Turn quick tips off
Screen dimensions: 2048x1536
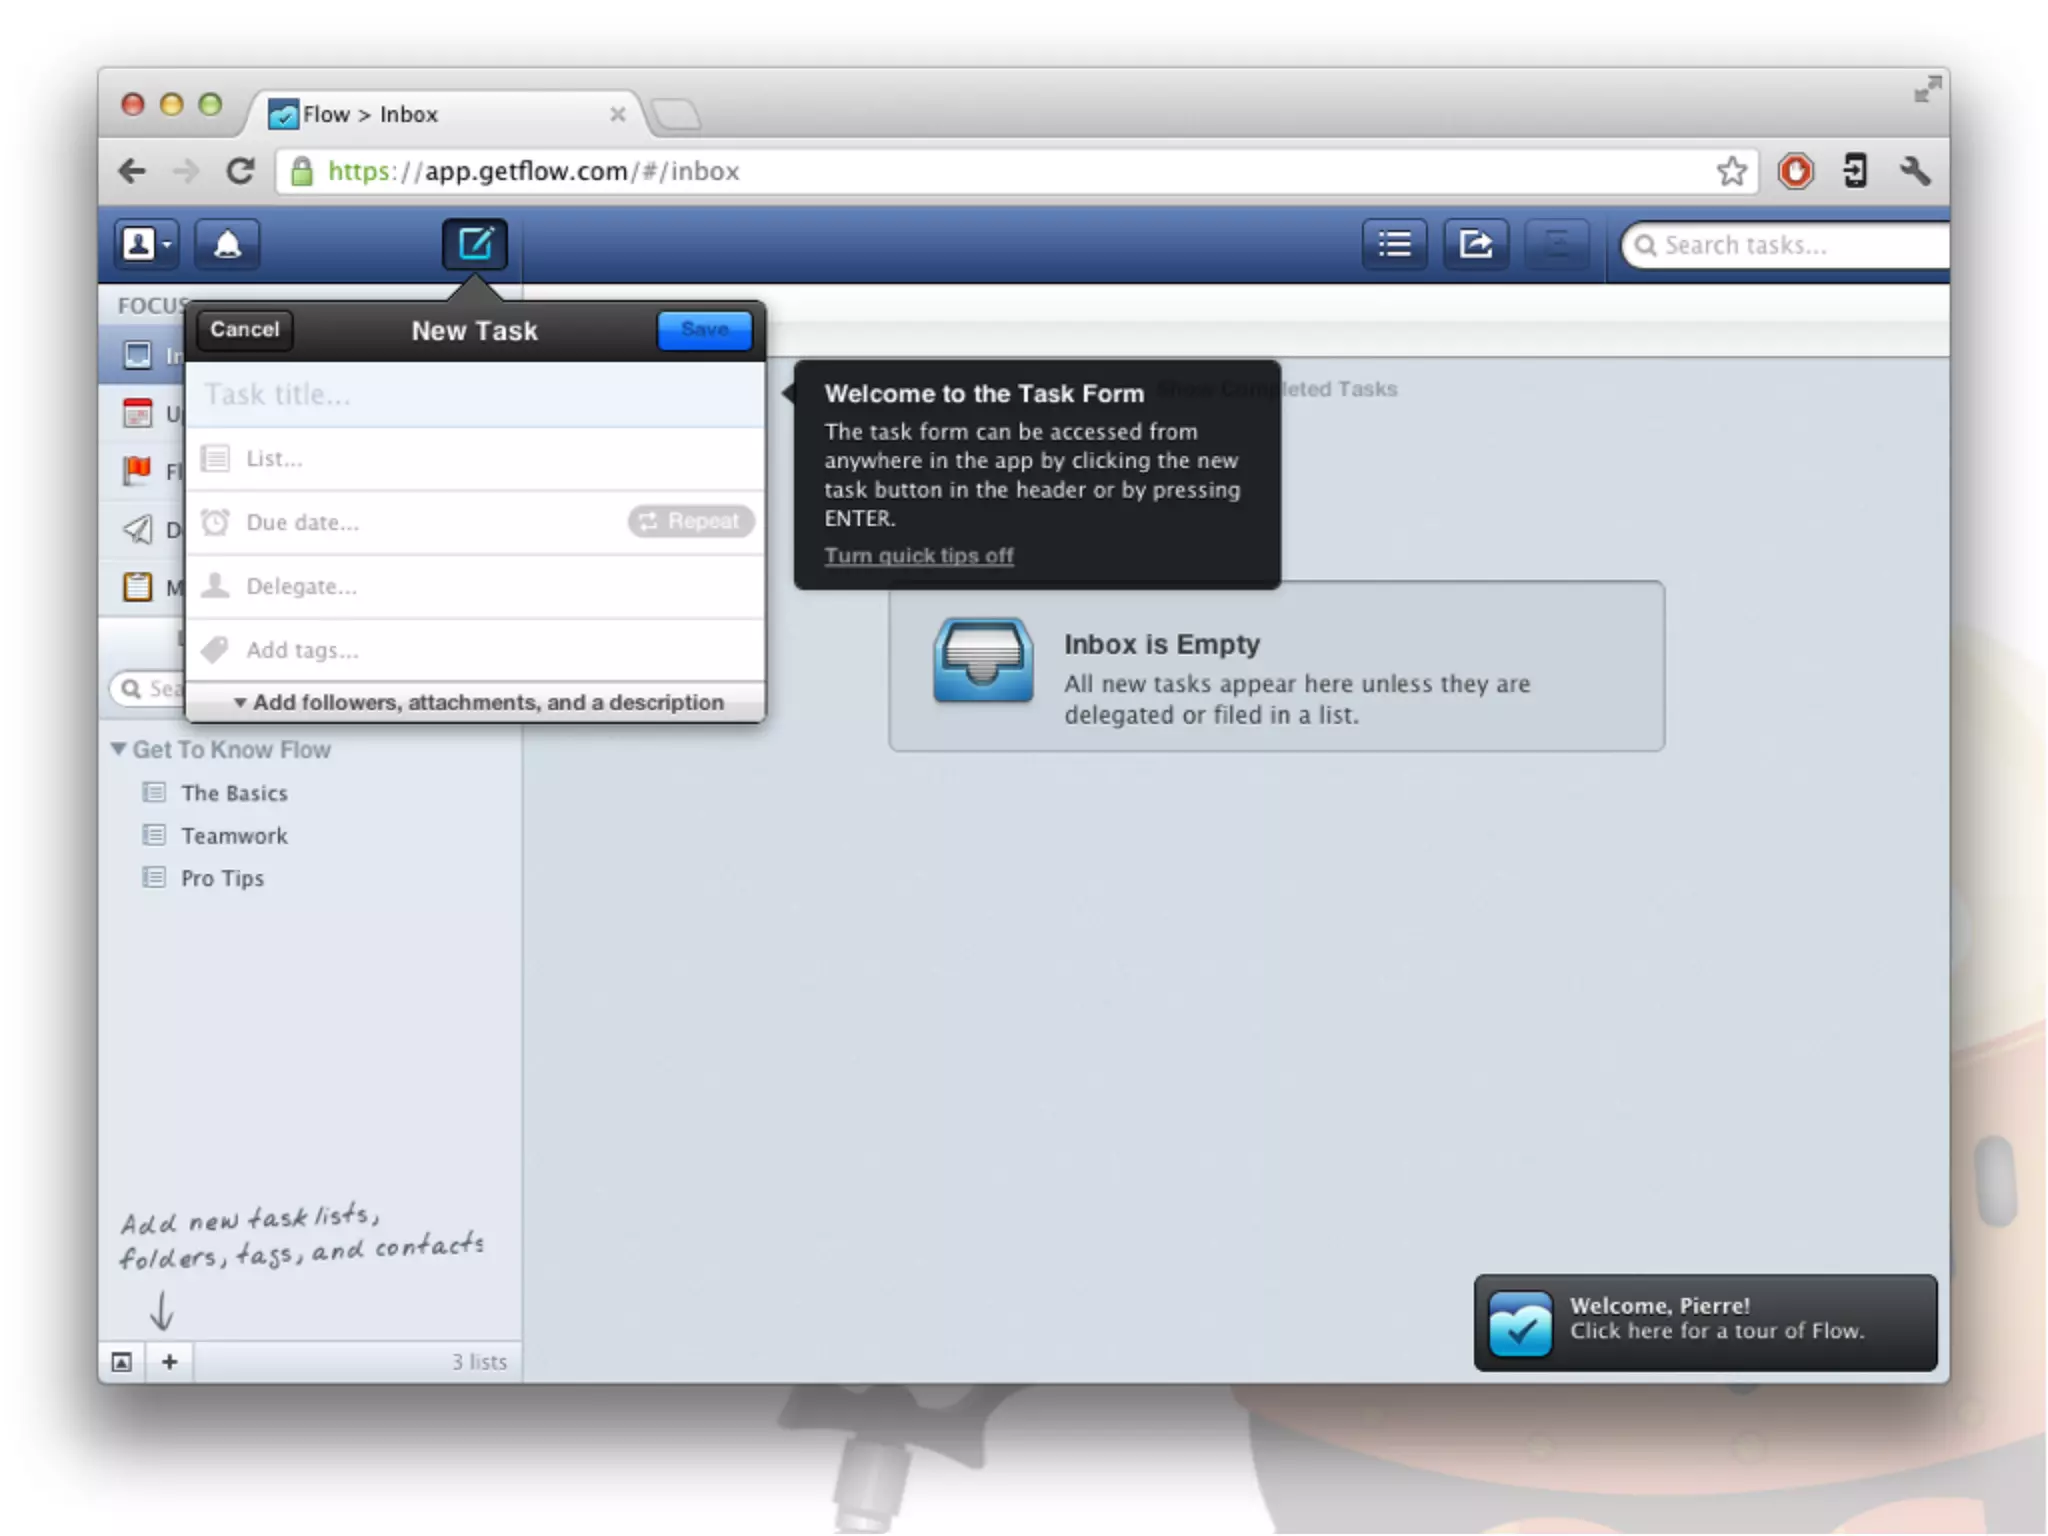click(918, 555)
